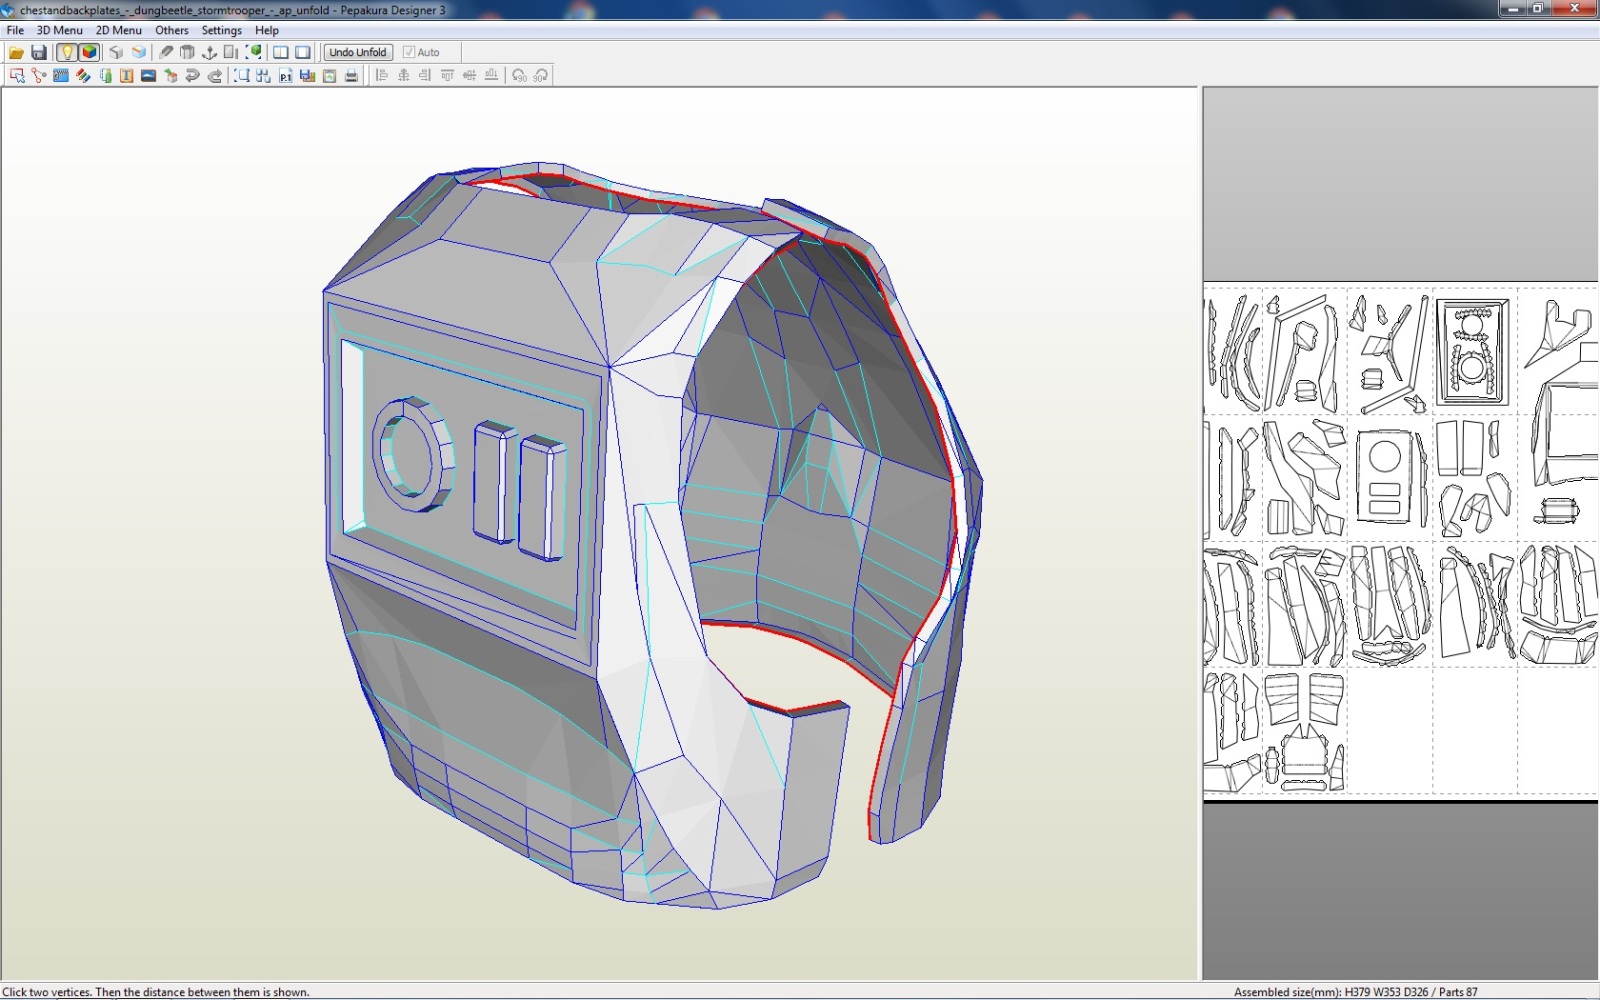Open the 2D Menu
This screenshot has height=1000, width=1600.
(x=119, y=30)
